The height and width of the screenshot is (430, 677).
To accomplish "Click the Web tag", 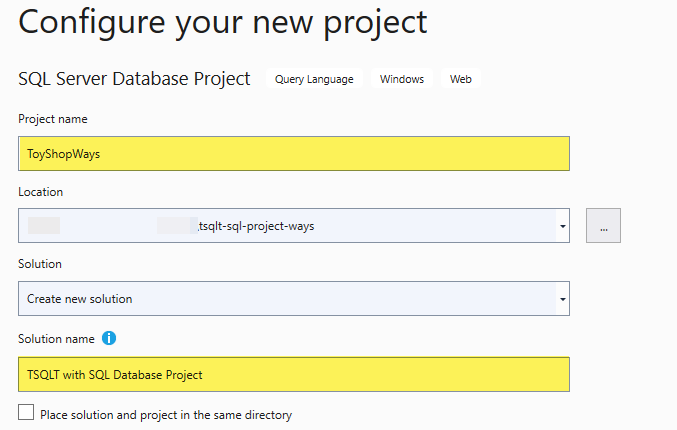I will (x=461, y=79).
